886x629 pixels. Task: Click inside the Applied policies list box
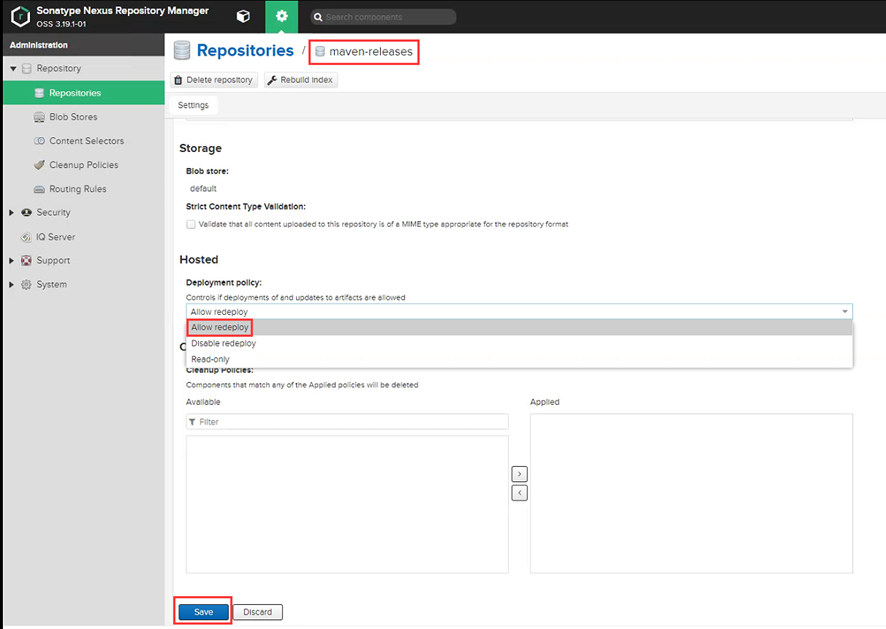(x=691, y=493)
